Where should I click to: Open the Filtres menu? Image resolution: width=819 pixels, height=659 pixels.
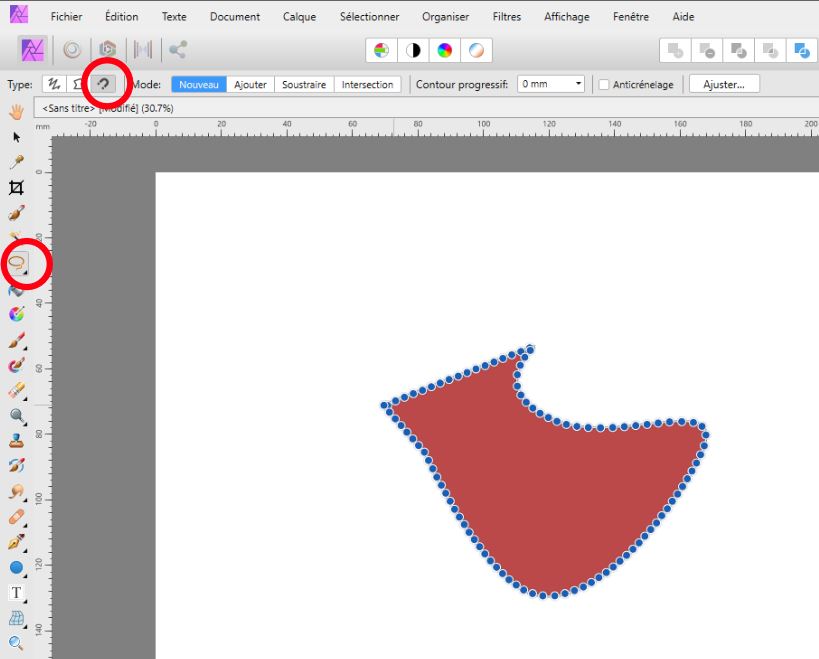tap(507, 17)
